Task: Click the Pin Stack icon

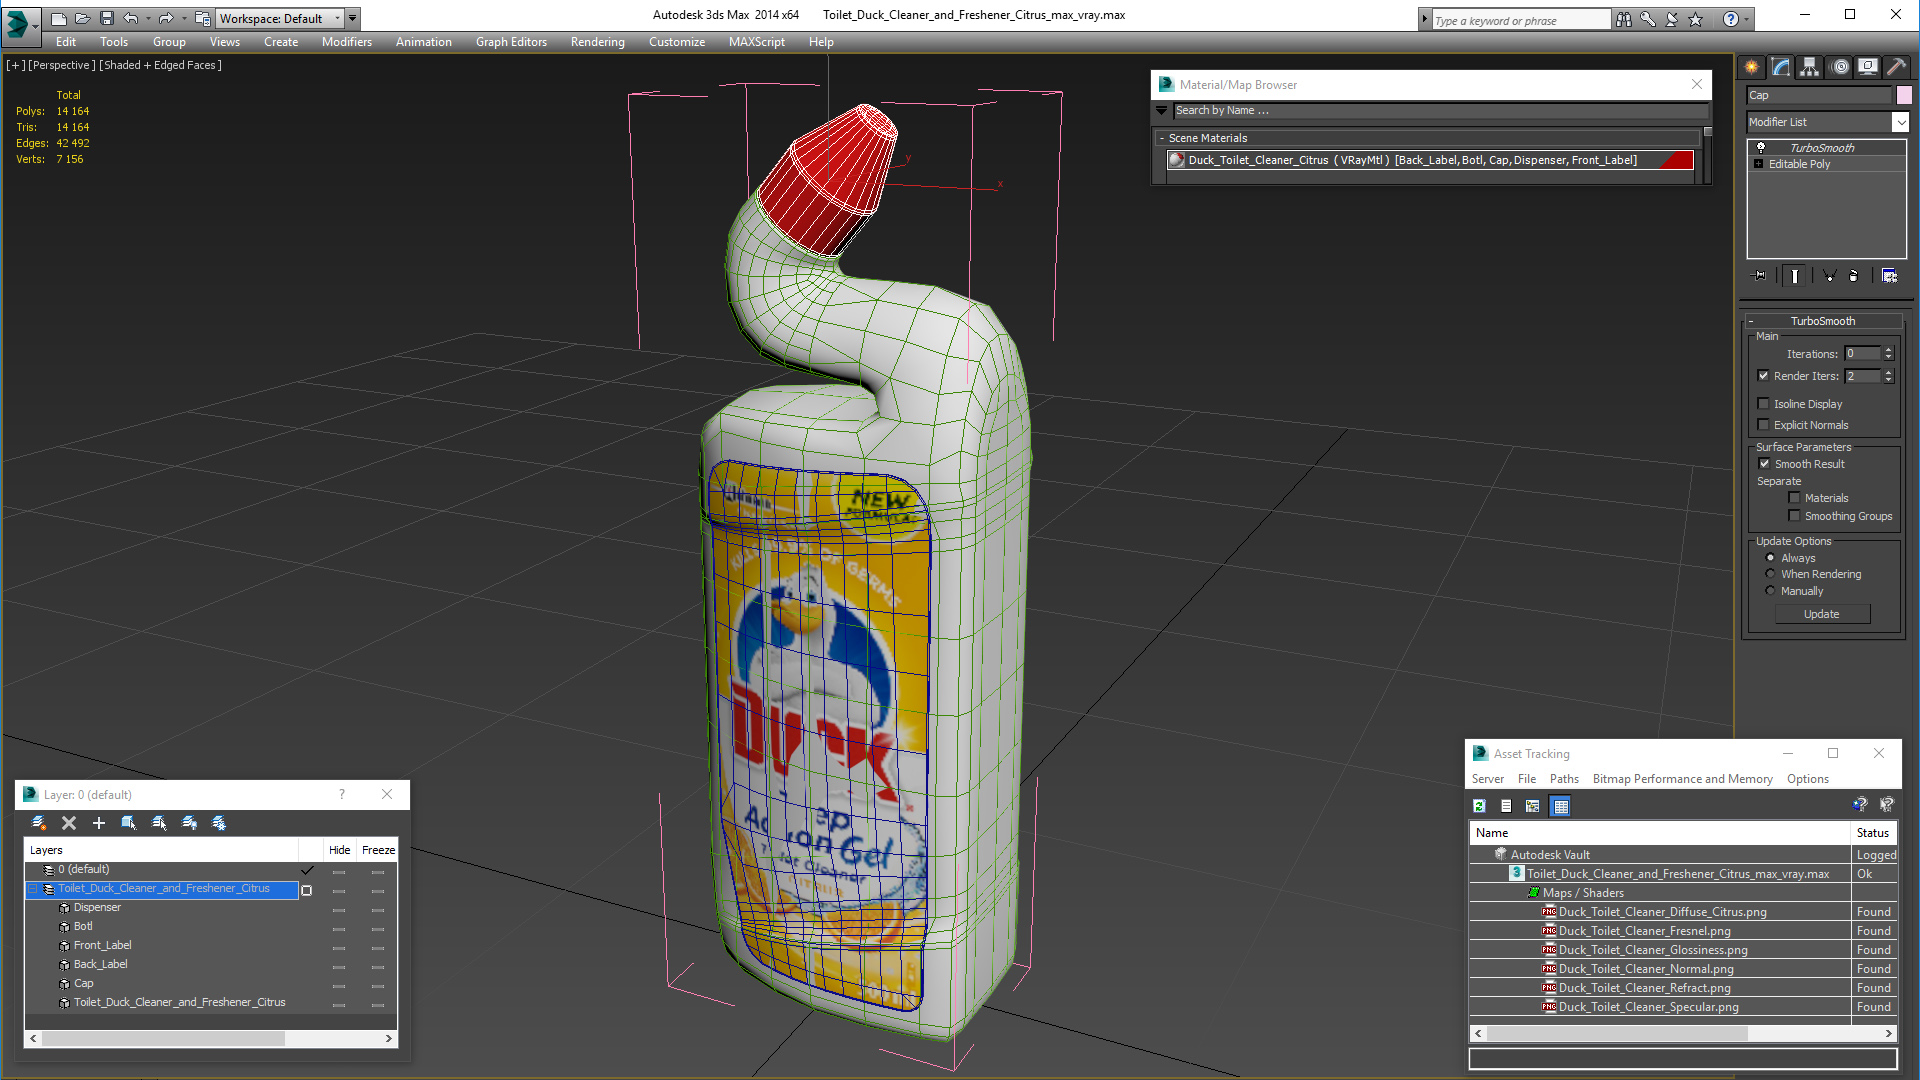Action: (1760, 276)
